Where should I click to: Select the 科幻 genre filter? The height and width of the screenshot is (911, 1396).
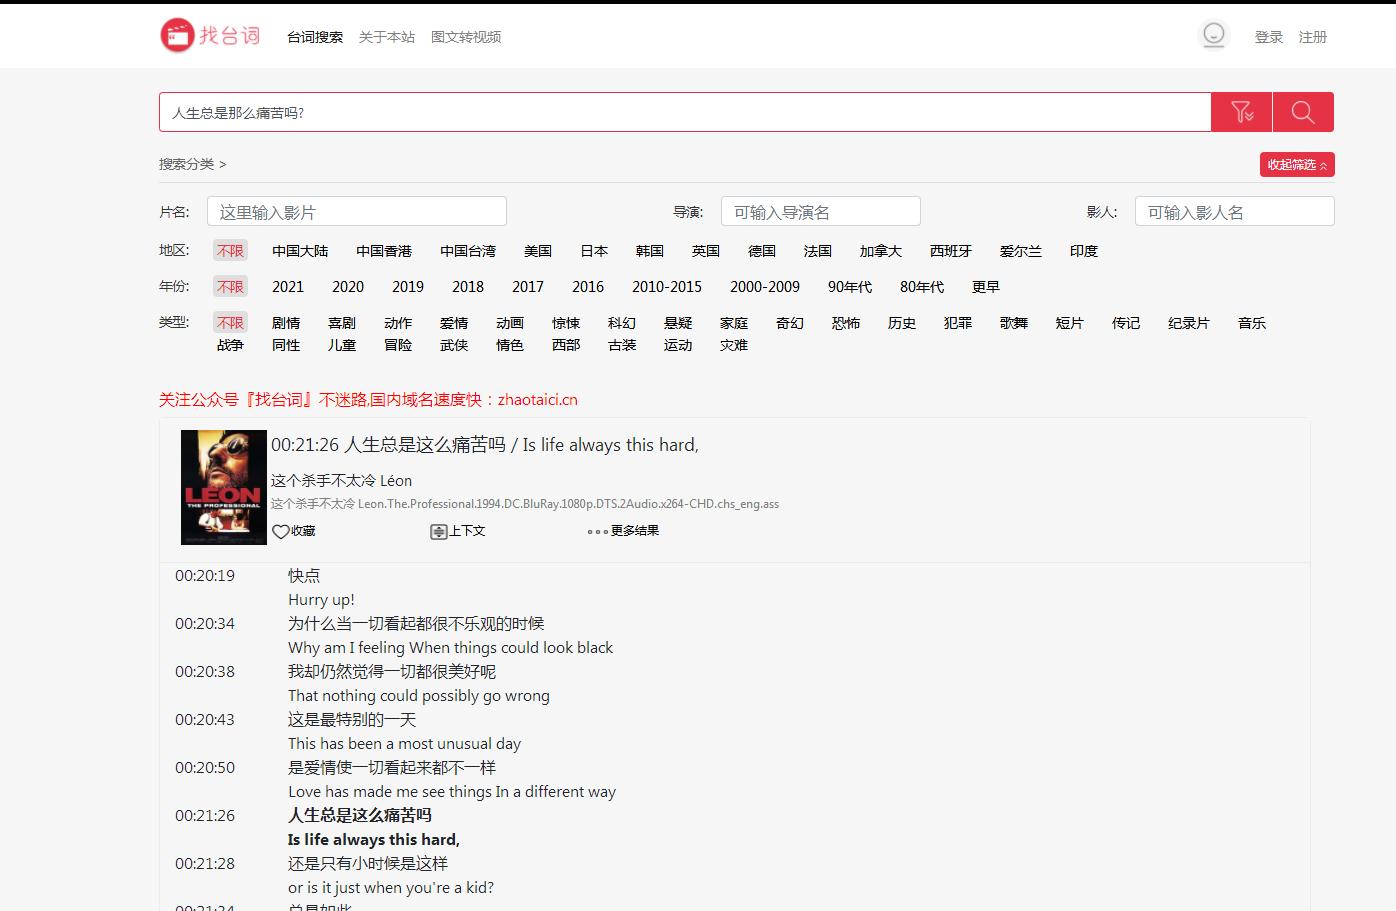pyautogui.click(x=621, y=323)
